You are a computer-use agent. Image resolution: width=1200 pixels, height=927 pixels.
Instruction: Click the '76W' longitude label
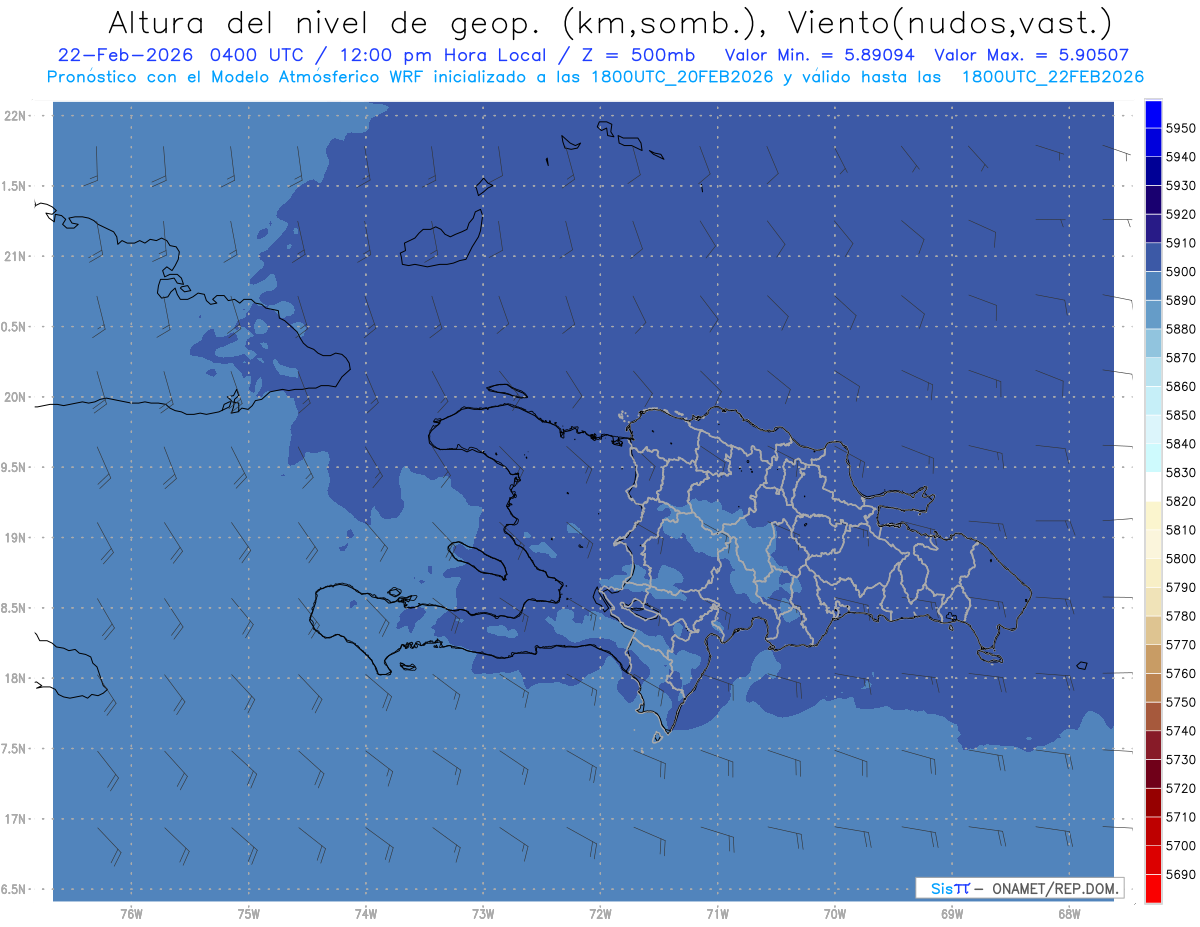[x=131, y=915]
